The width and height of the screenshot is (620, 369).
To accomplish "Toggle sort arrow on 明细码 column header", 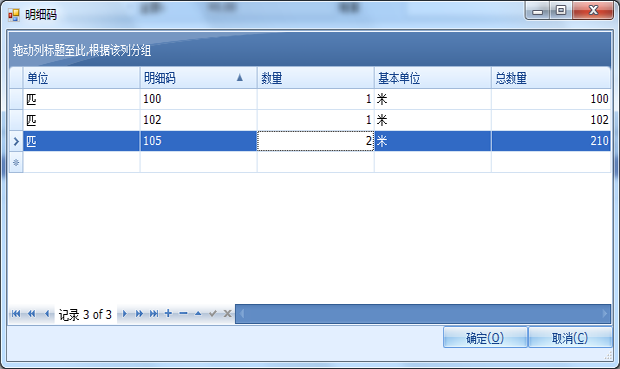I will click(240, 78).
